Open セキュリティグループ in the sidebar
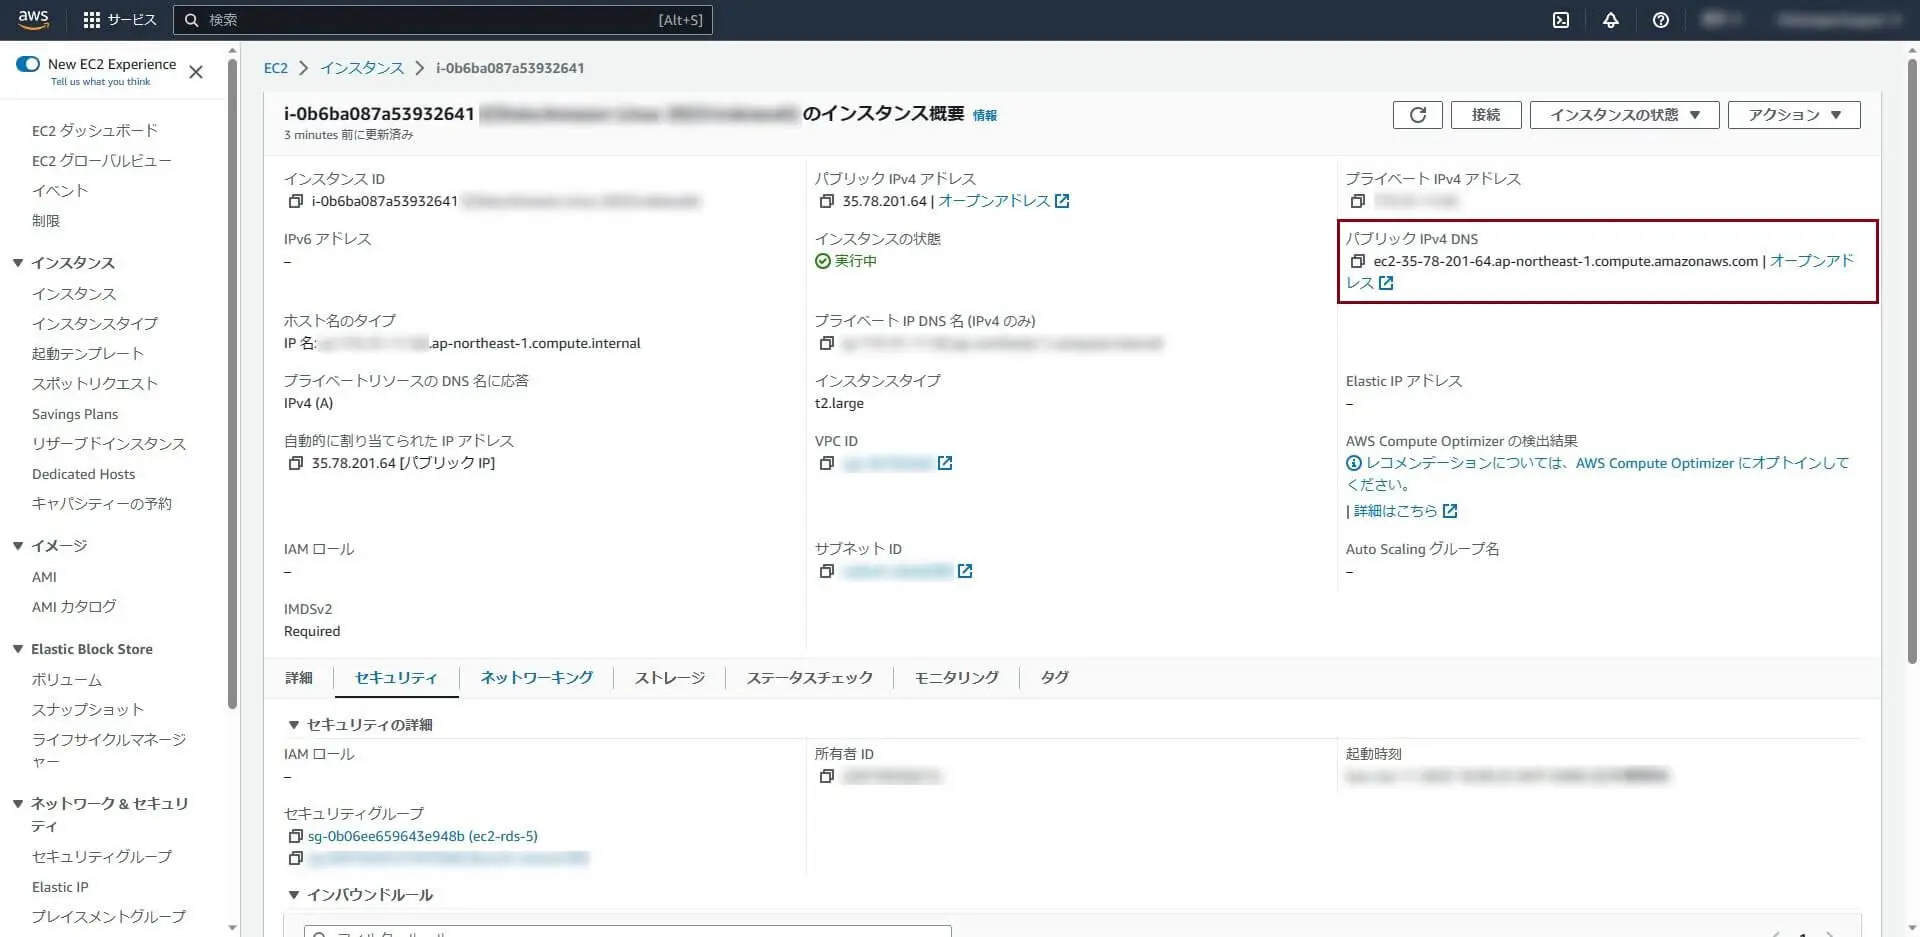This screenshot has height=937, width=1920. 102,857
